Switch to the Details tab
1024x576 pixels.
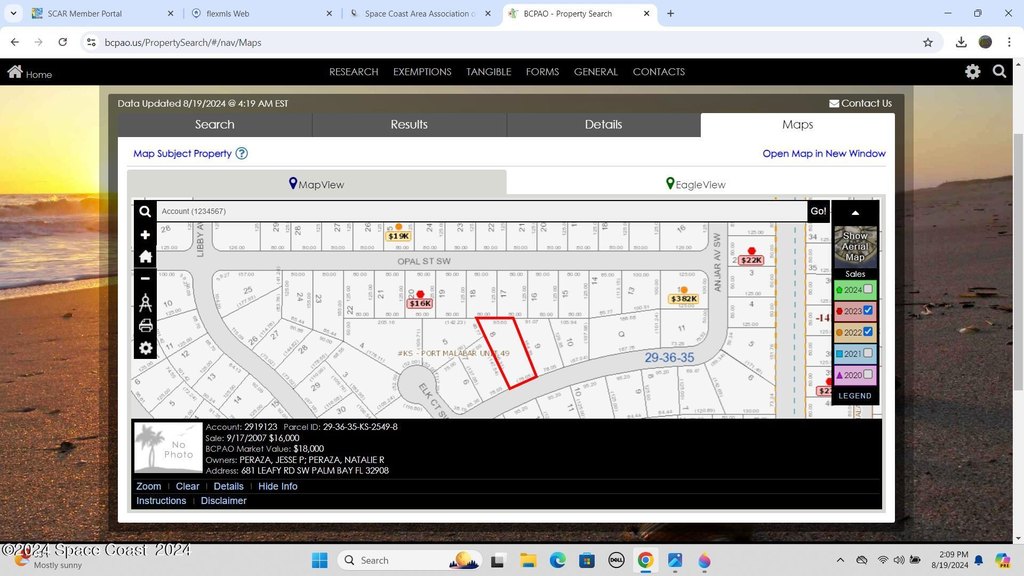[603, 125]
